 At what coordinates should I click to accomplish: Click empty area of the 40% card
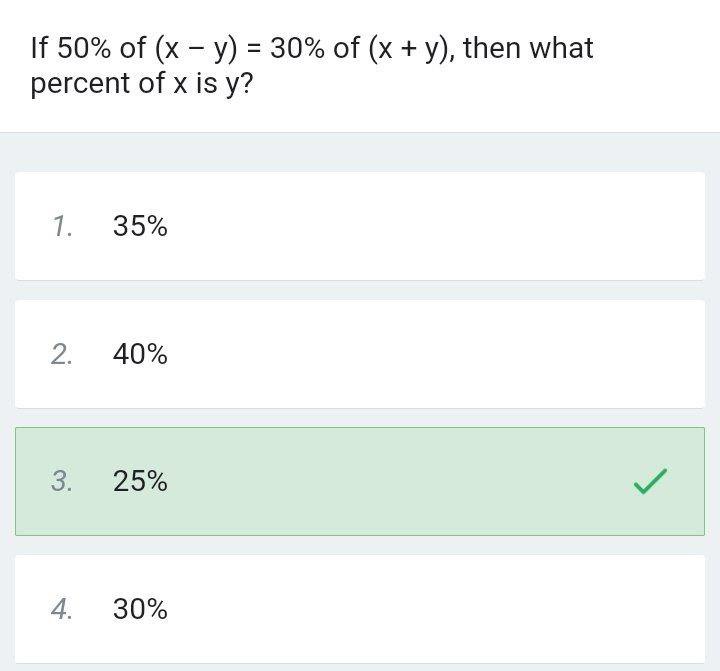[x=450, y=354]
